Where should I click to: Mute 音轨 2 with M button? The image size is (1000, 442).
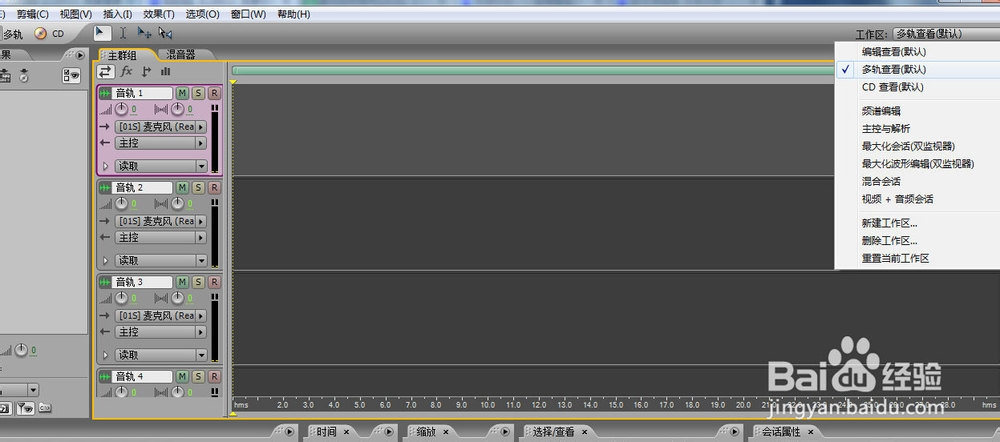[182, 188]
